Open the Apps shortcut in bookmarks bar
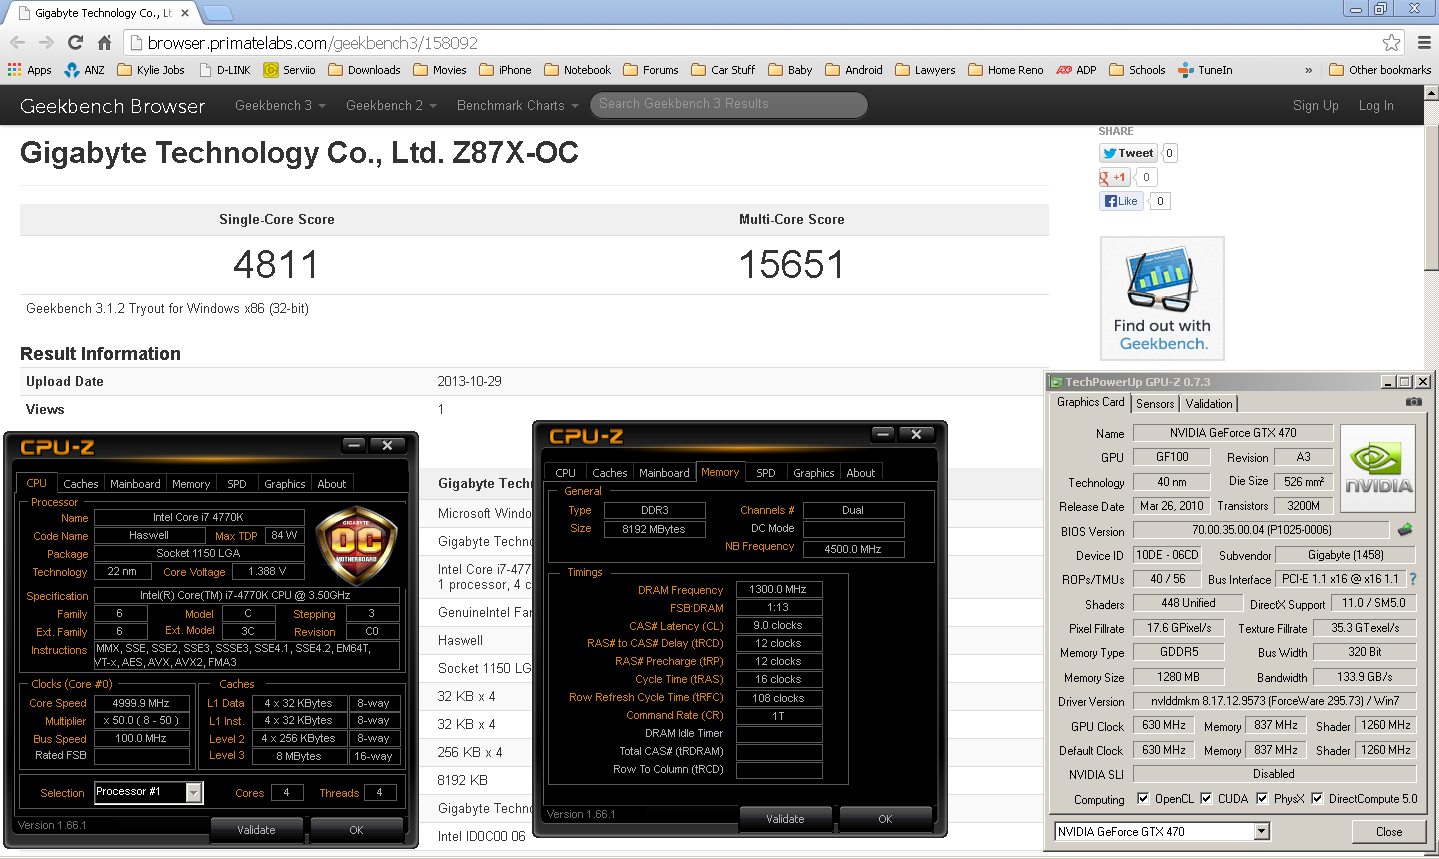1439x859 pixels. pyautogui.click(x=30, y=70)
